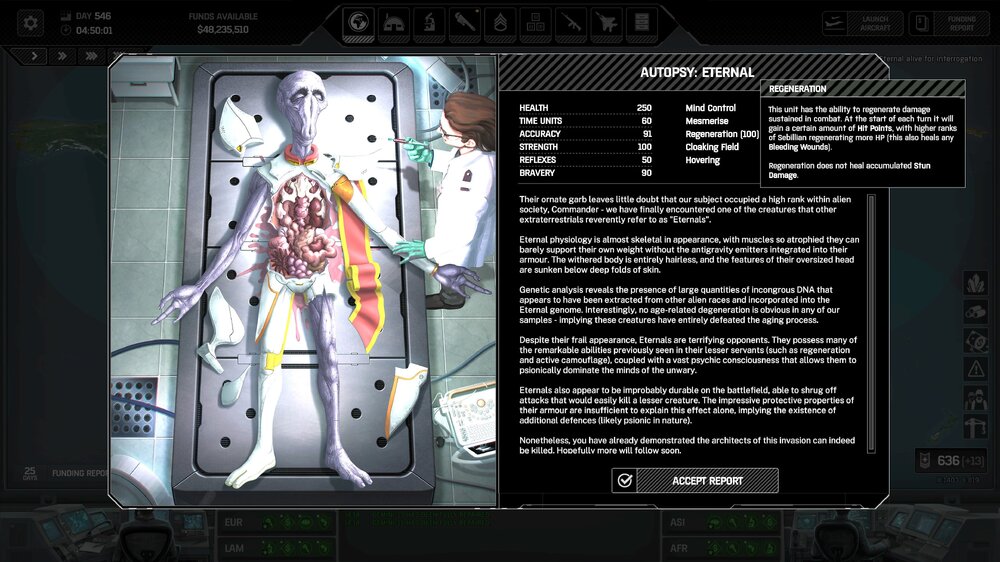Viewport: 1000px width, 562px height.
Task: Open the Funding Report button top right
Action: (x=948, y=24)
